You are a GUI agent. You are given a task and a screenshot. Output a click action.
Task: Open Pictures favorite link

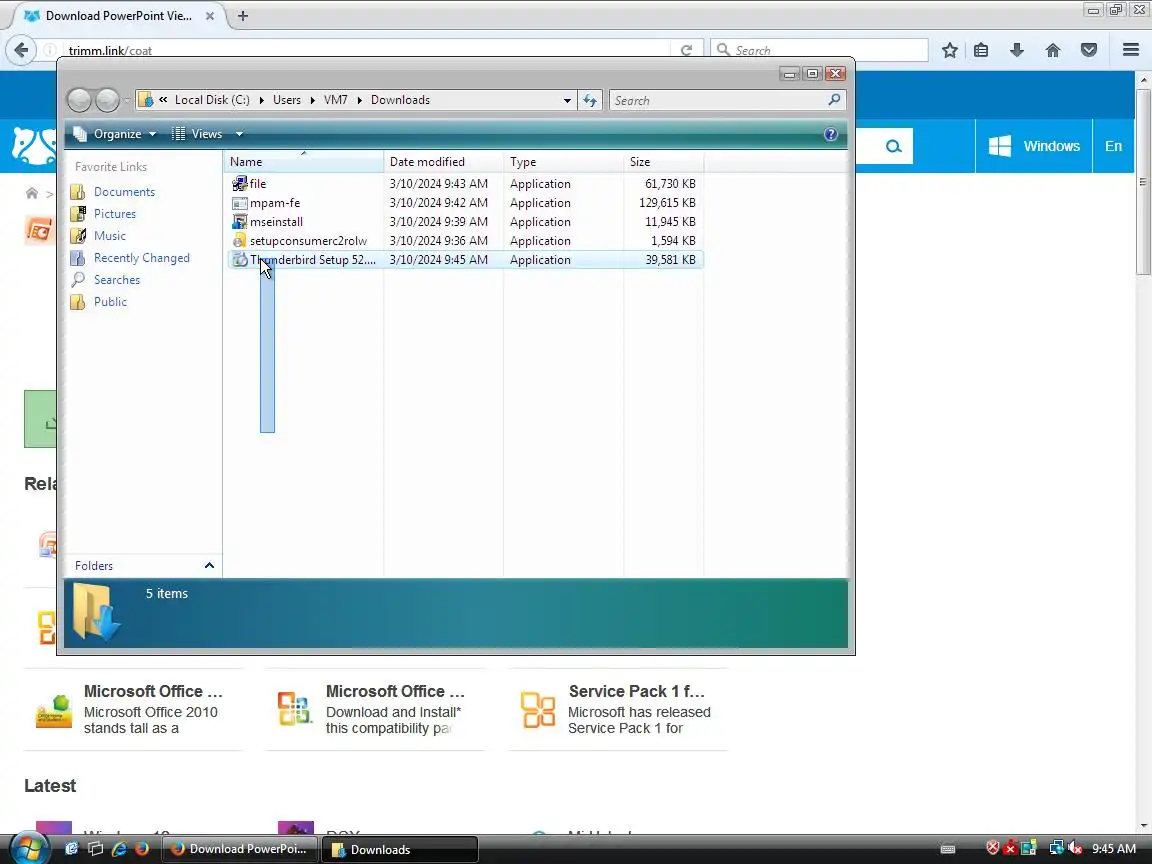[x=115, y=214]
